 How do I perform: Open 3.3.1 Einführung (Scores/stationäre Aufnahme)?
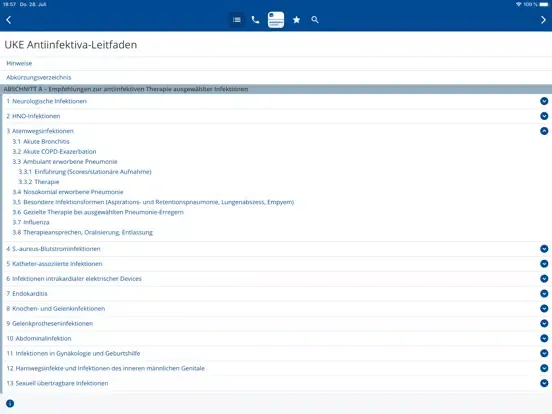coord(85,172)
